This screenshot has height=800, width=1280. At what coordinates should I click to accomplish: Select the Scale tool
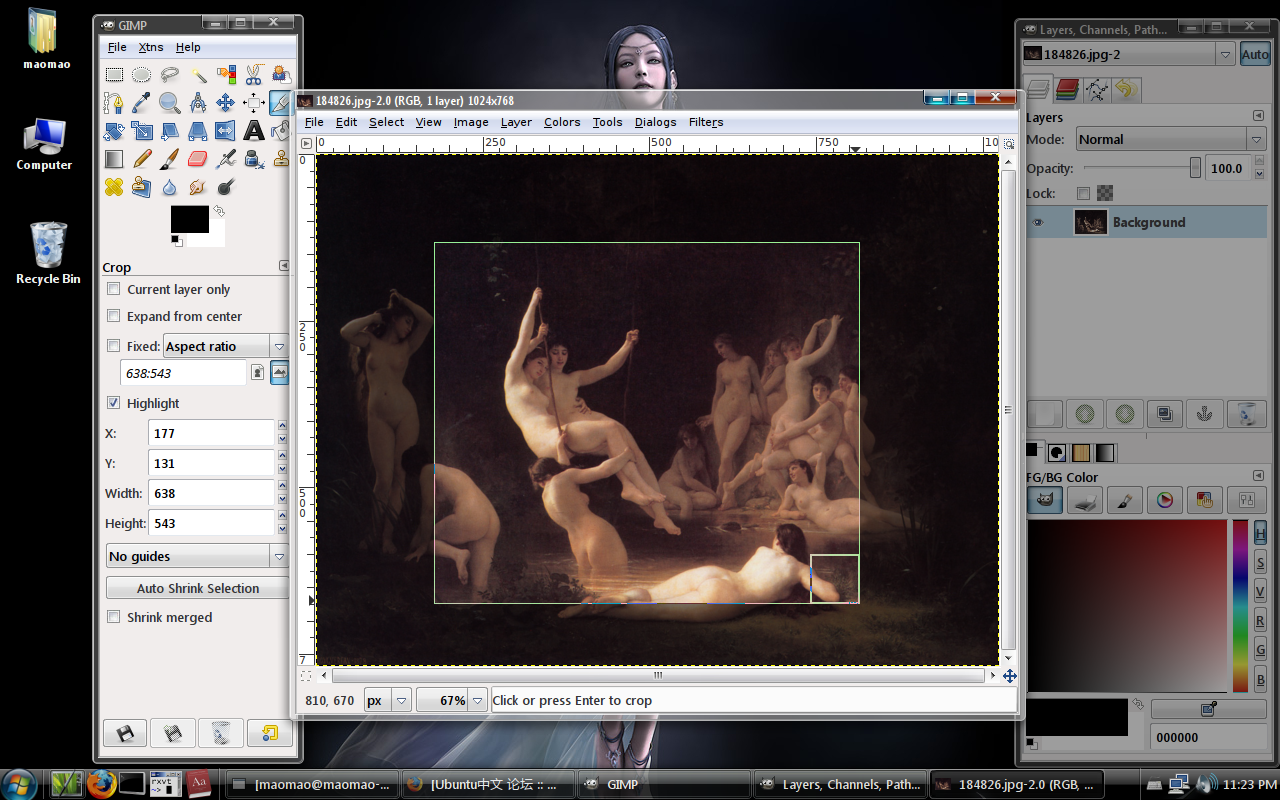142,131
